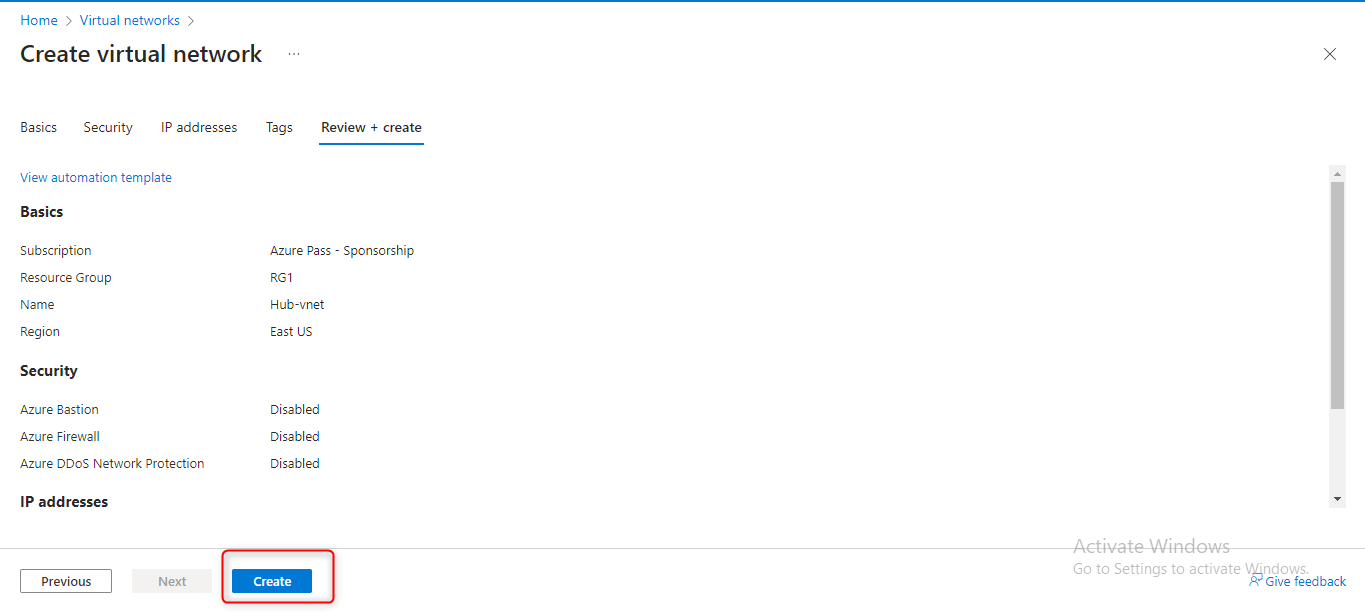Click the scrollbar down arrow
Image resolution: width=1365 pixels, height=612 pixels.
point(1337,499)
